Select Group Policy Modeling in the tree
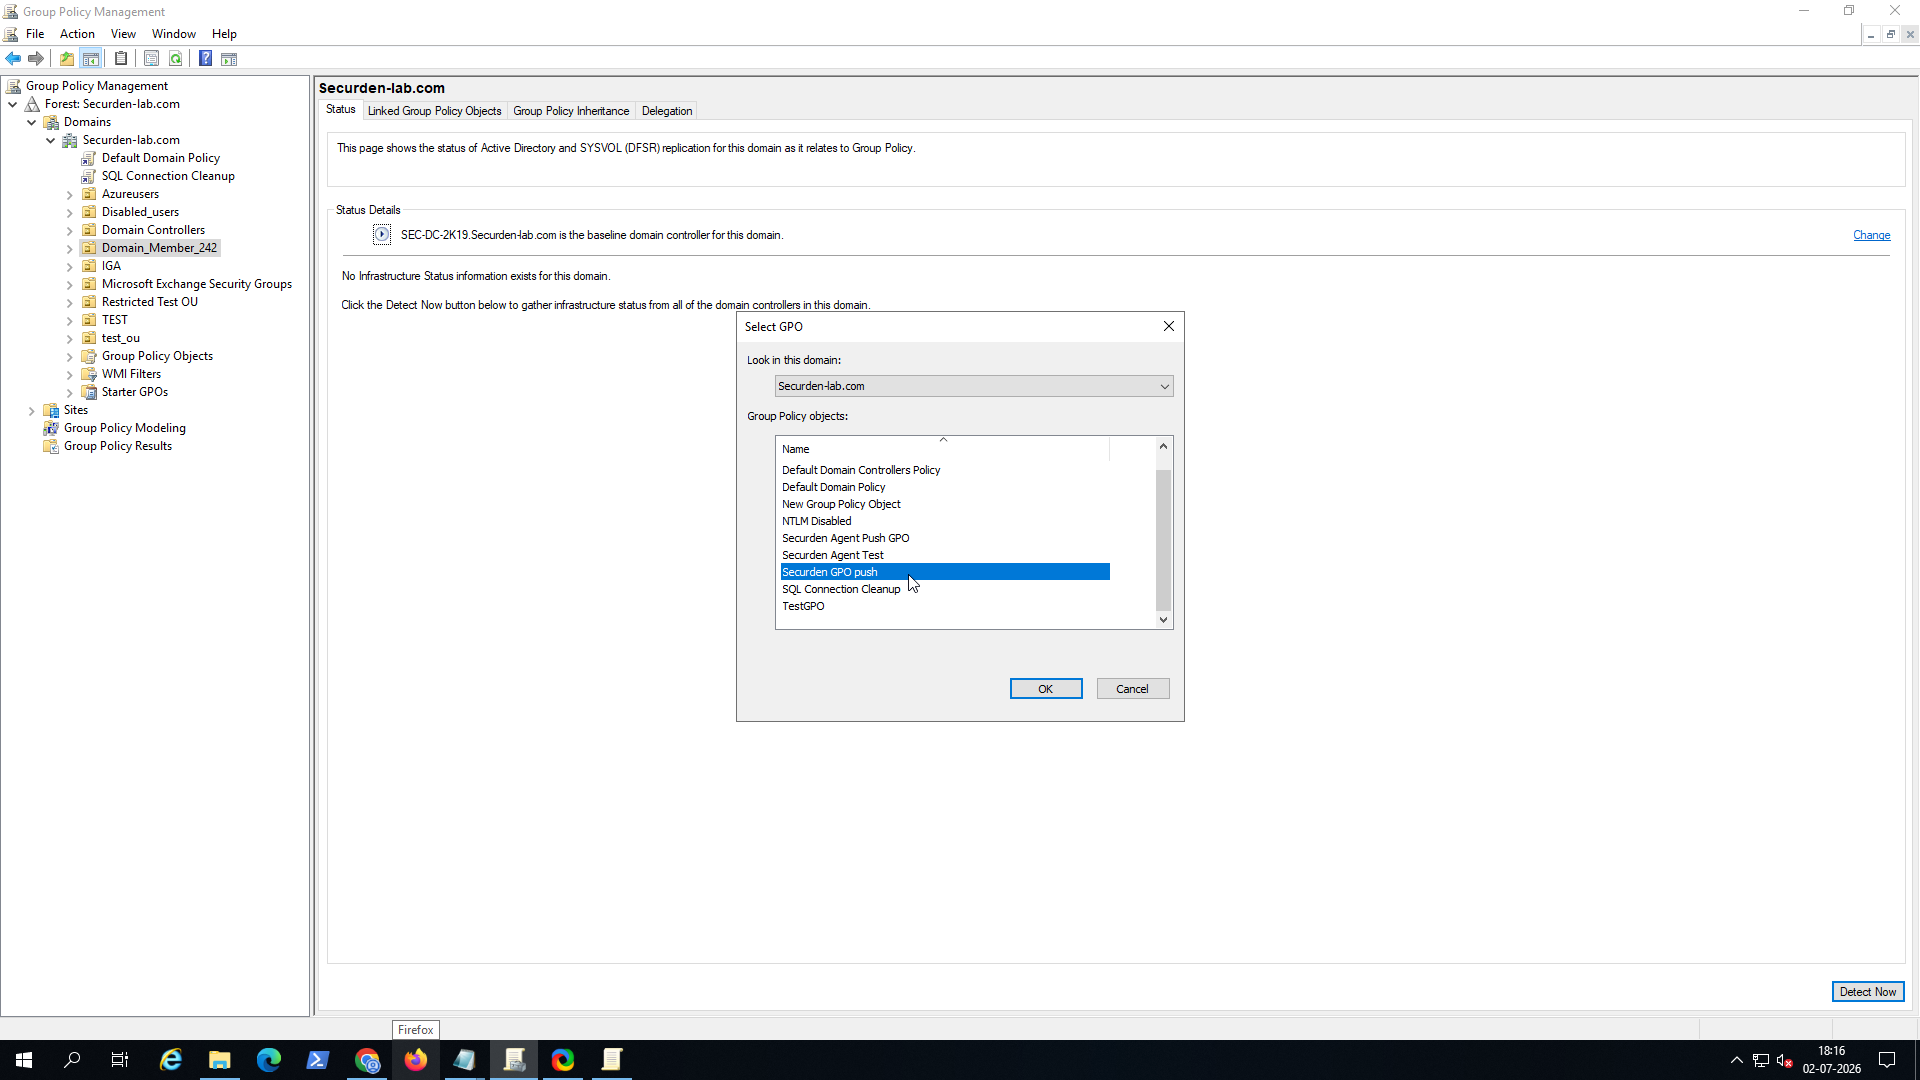Image resolution: width=1920 pixels, height=1080 pixels. tap(125, 428)
